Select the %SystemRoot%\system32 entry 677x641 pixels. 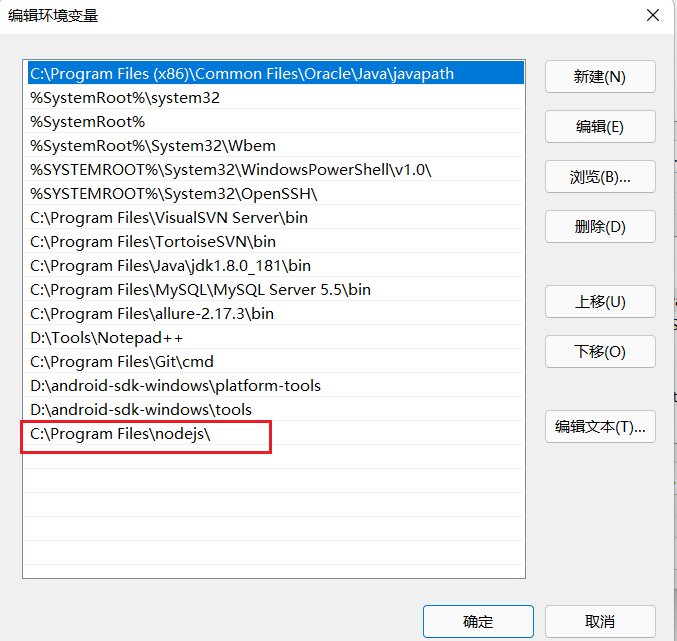[x=274, y=98]
